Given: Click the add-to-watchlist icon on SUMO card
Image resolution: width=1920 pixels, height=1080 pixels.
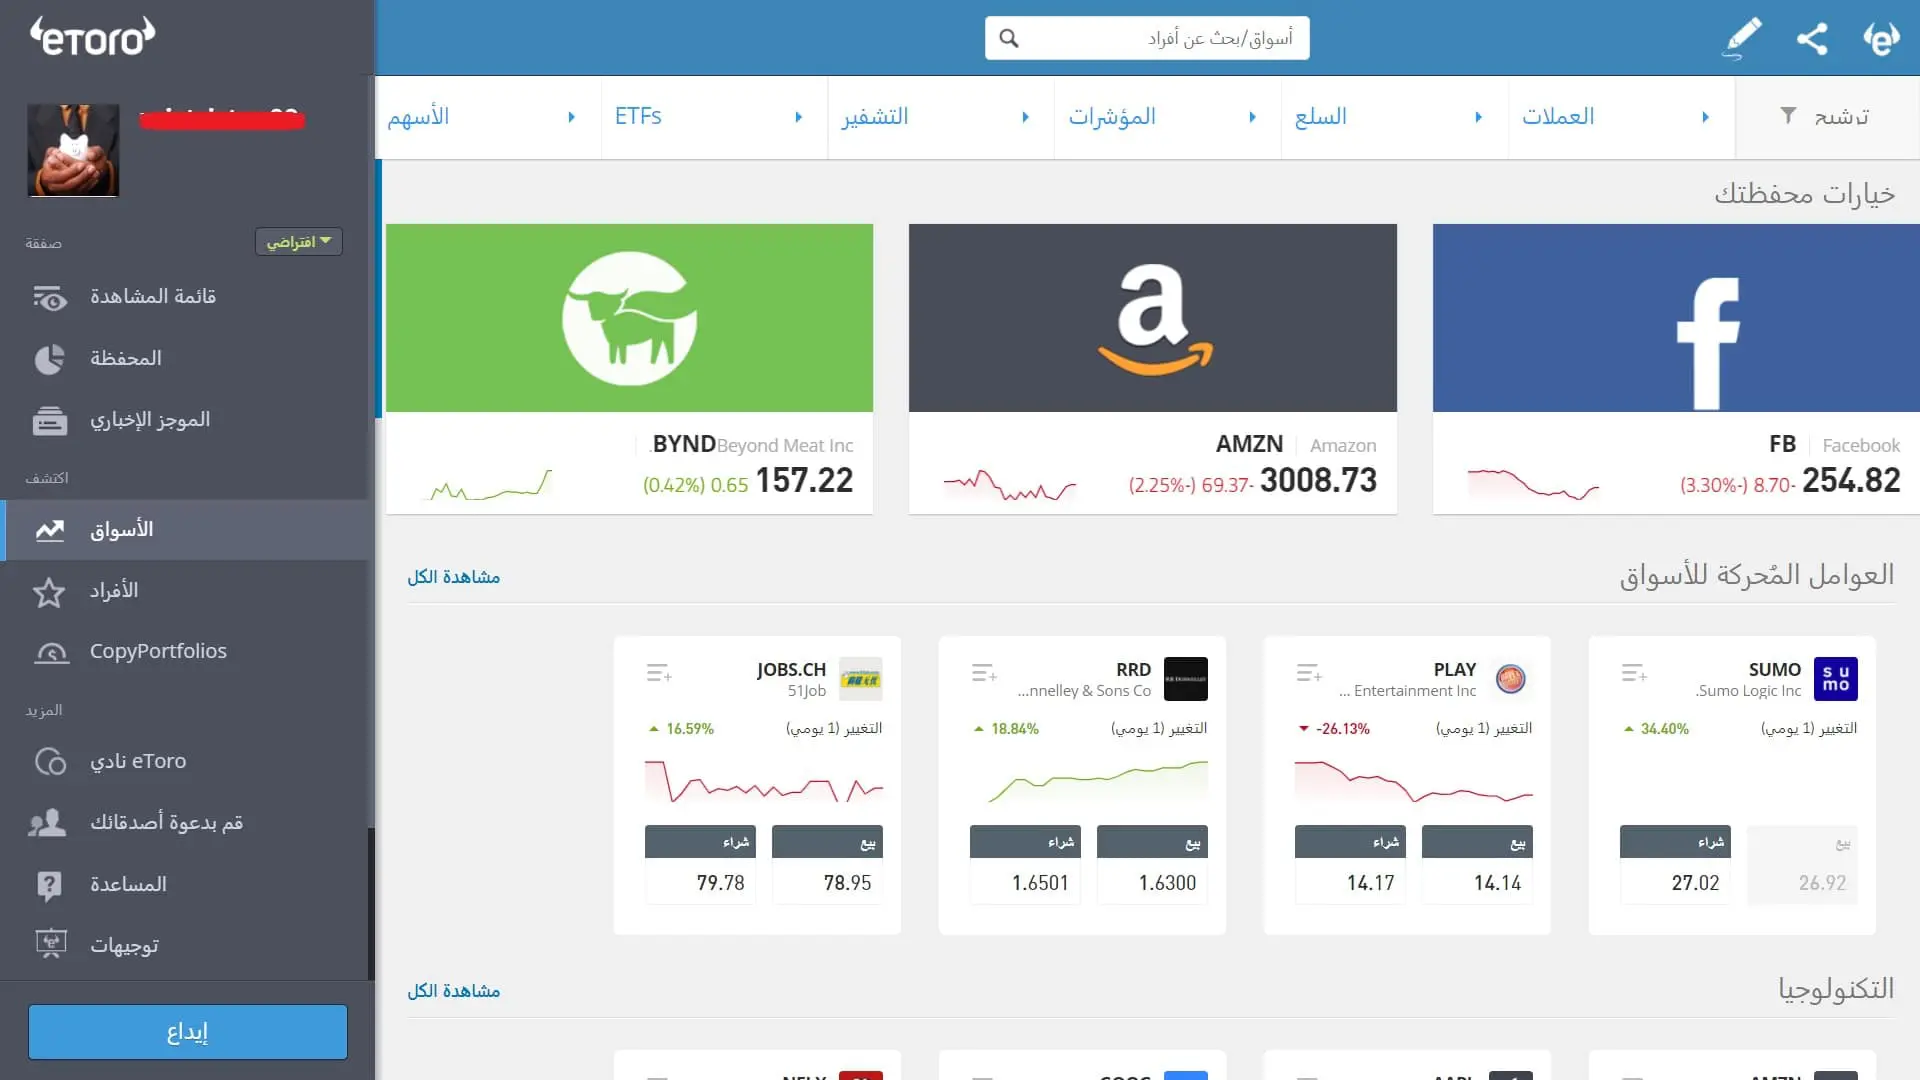Looking at the screenshot, I should point(1634,673).
